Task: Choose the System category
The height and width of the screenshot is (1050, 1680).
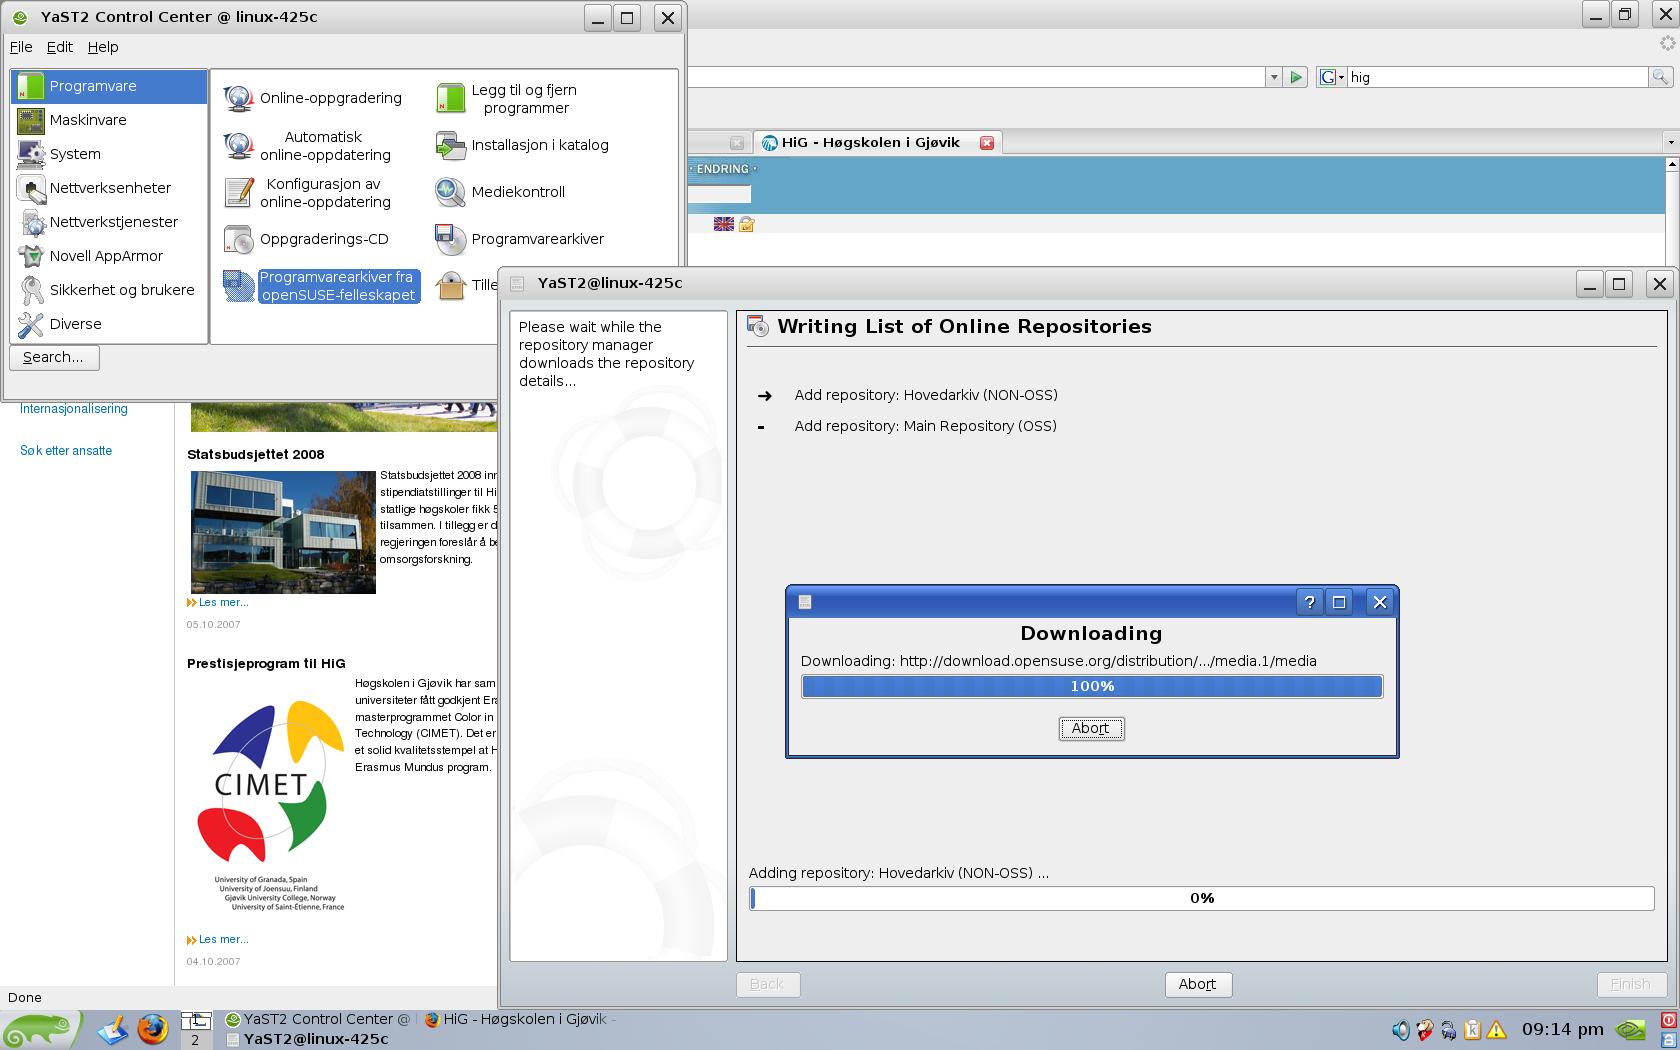Action: [109, 154]
